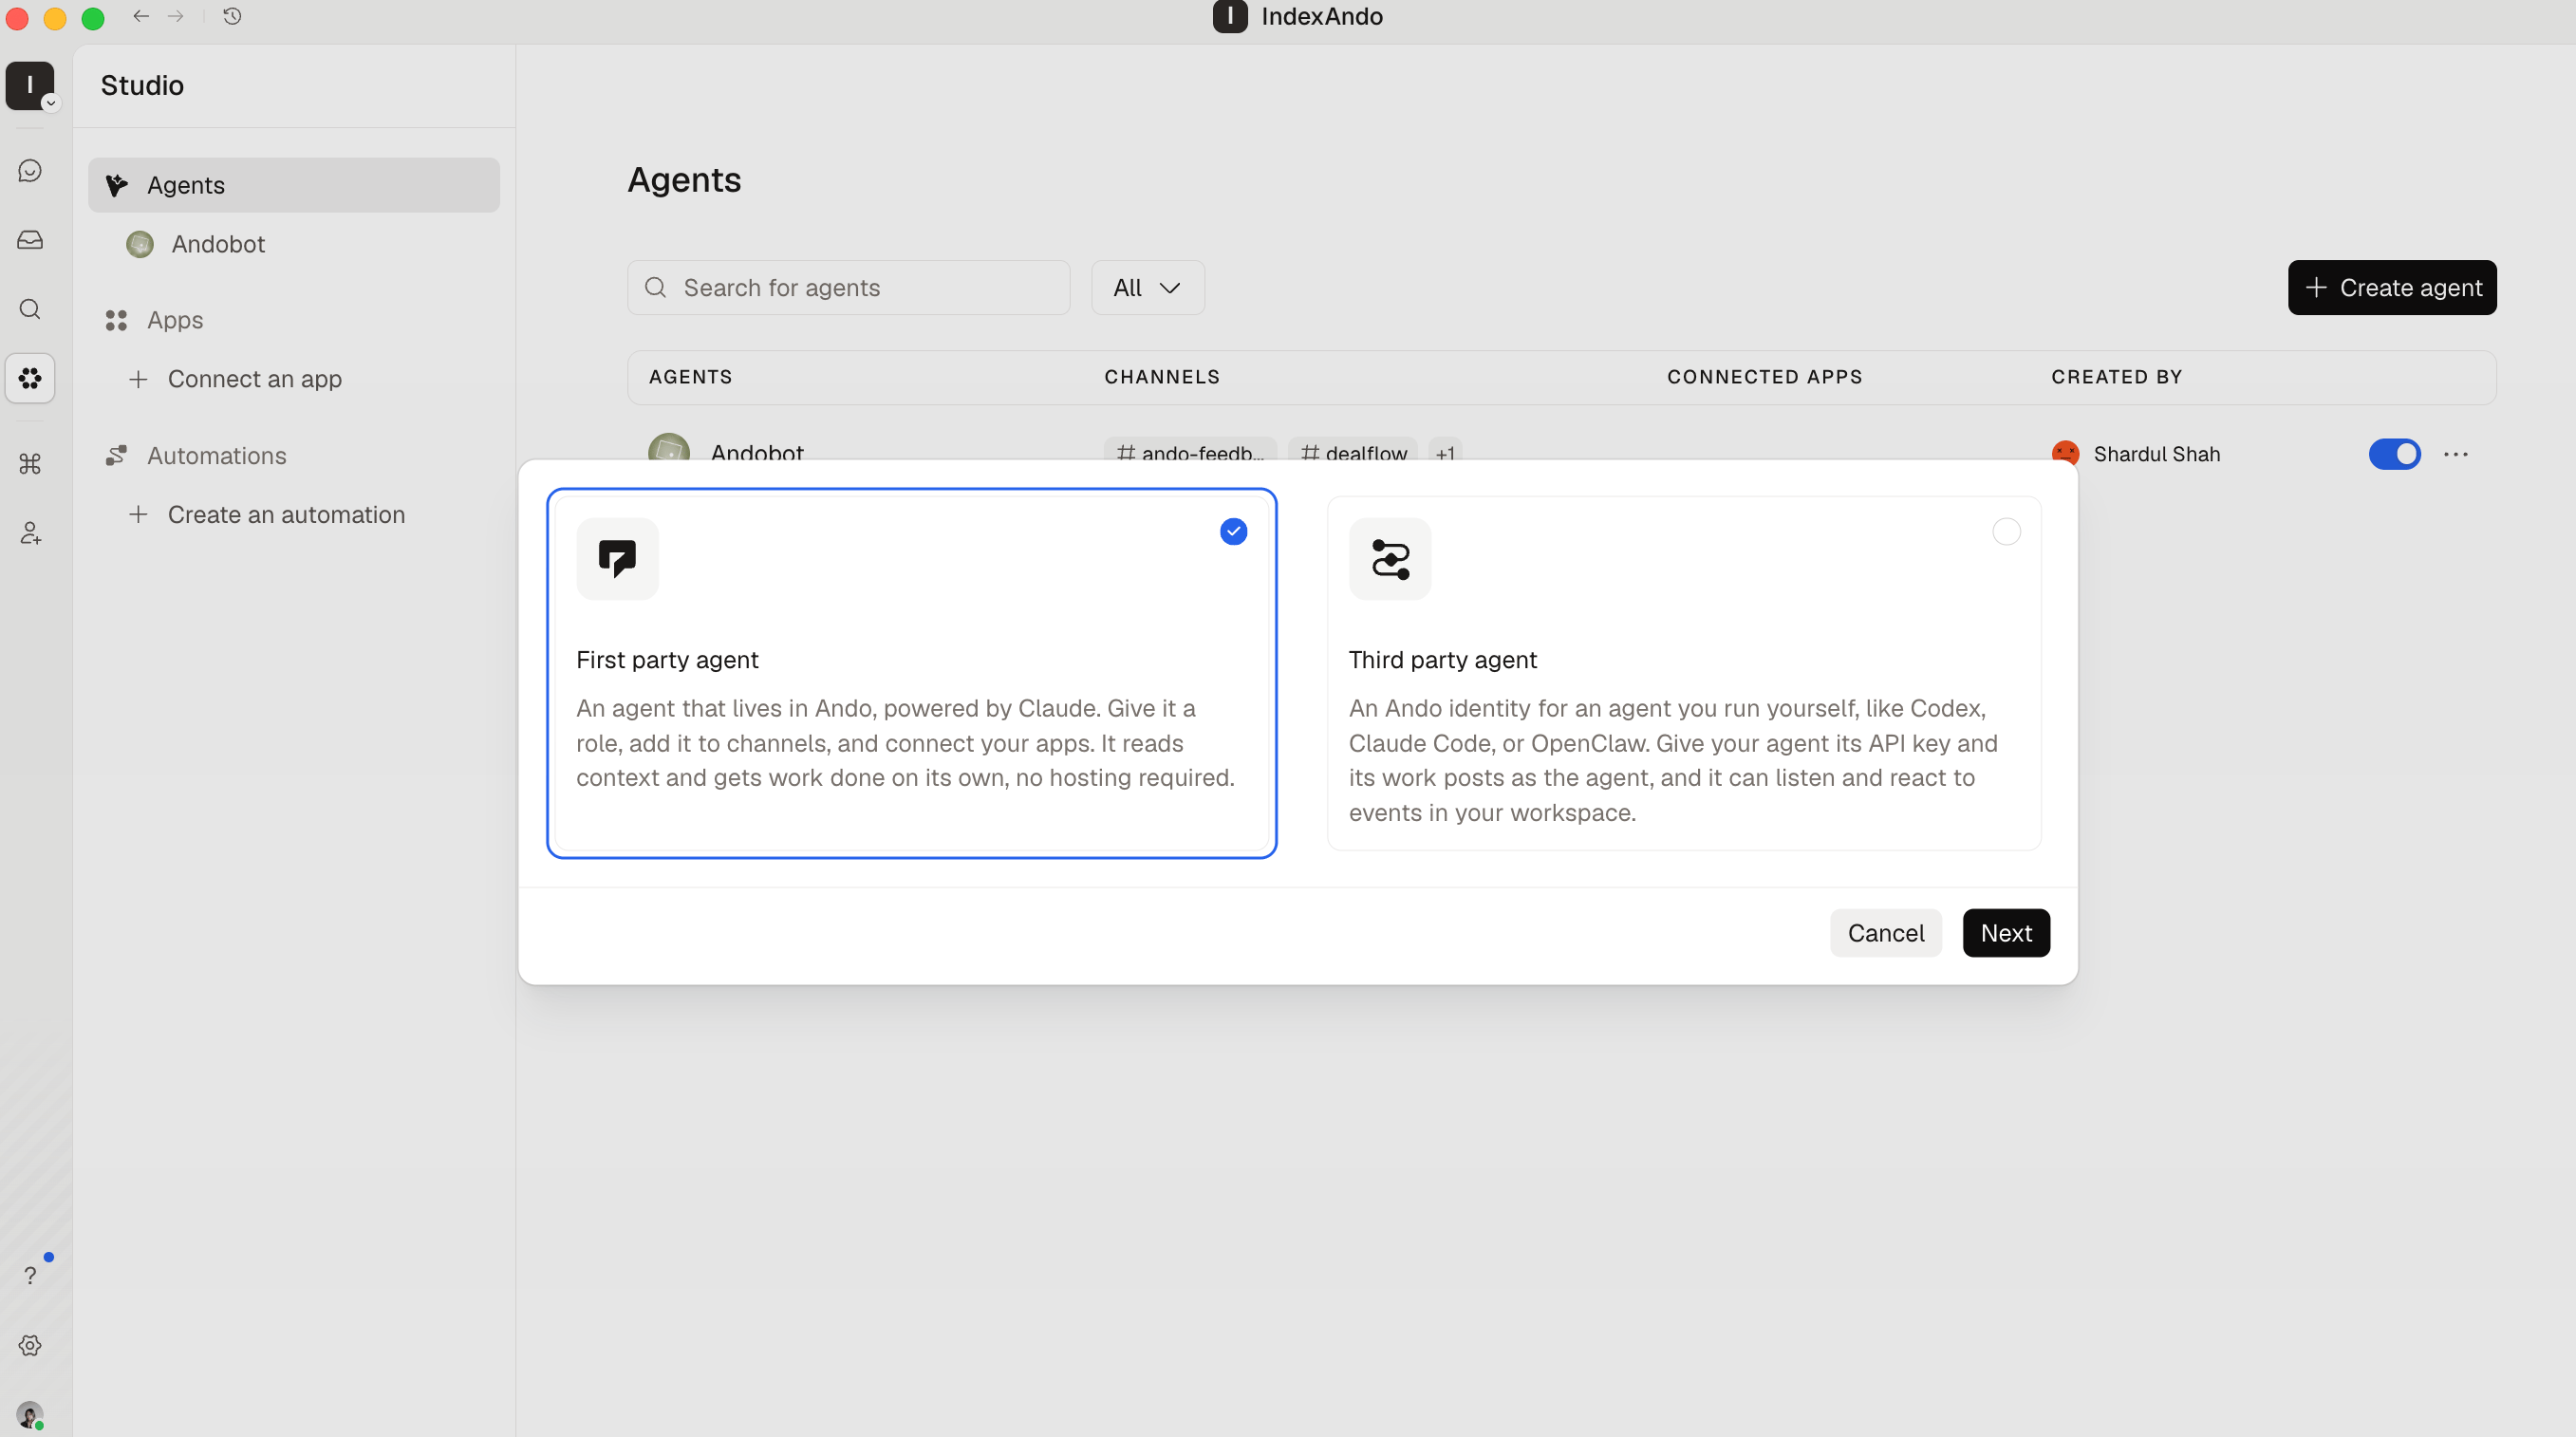
Task: Open the All filter dropdown
Action: [1147, 288]
